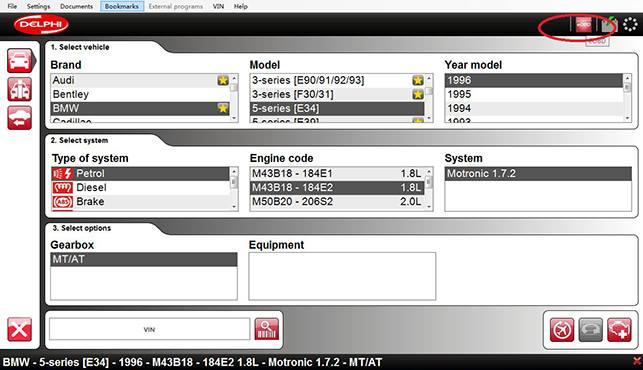Click the Model list scroll-up arrow
The image size is (643, 370).
(429, 78)
